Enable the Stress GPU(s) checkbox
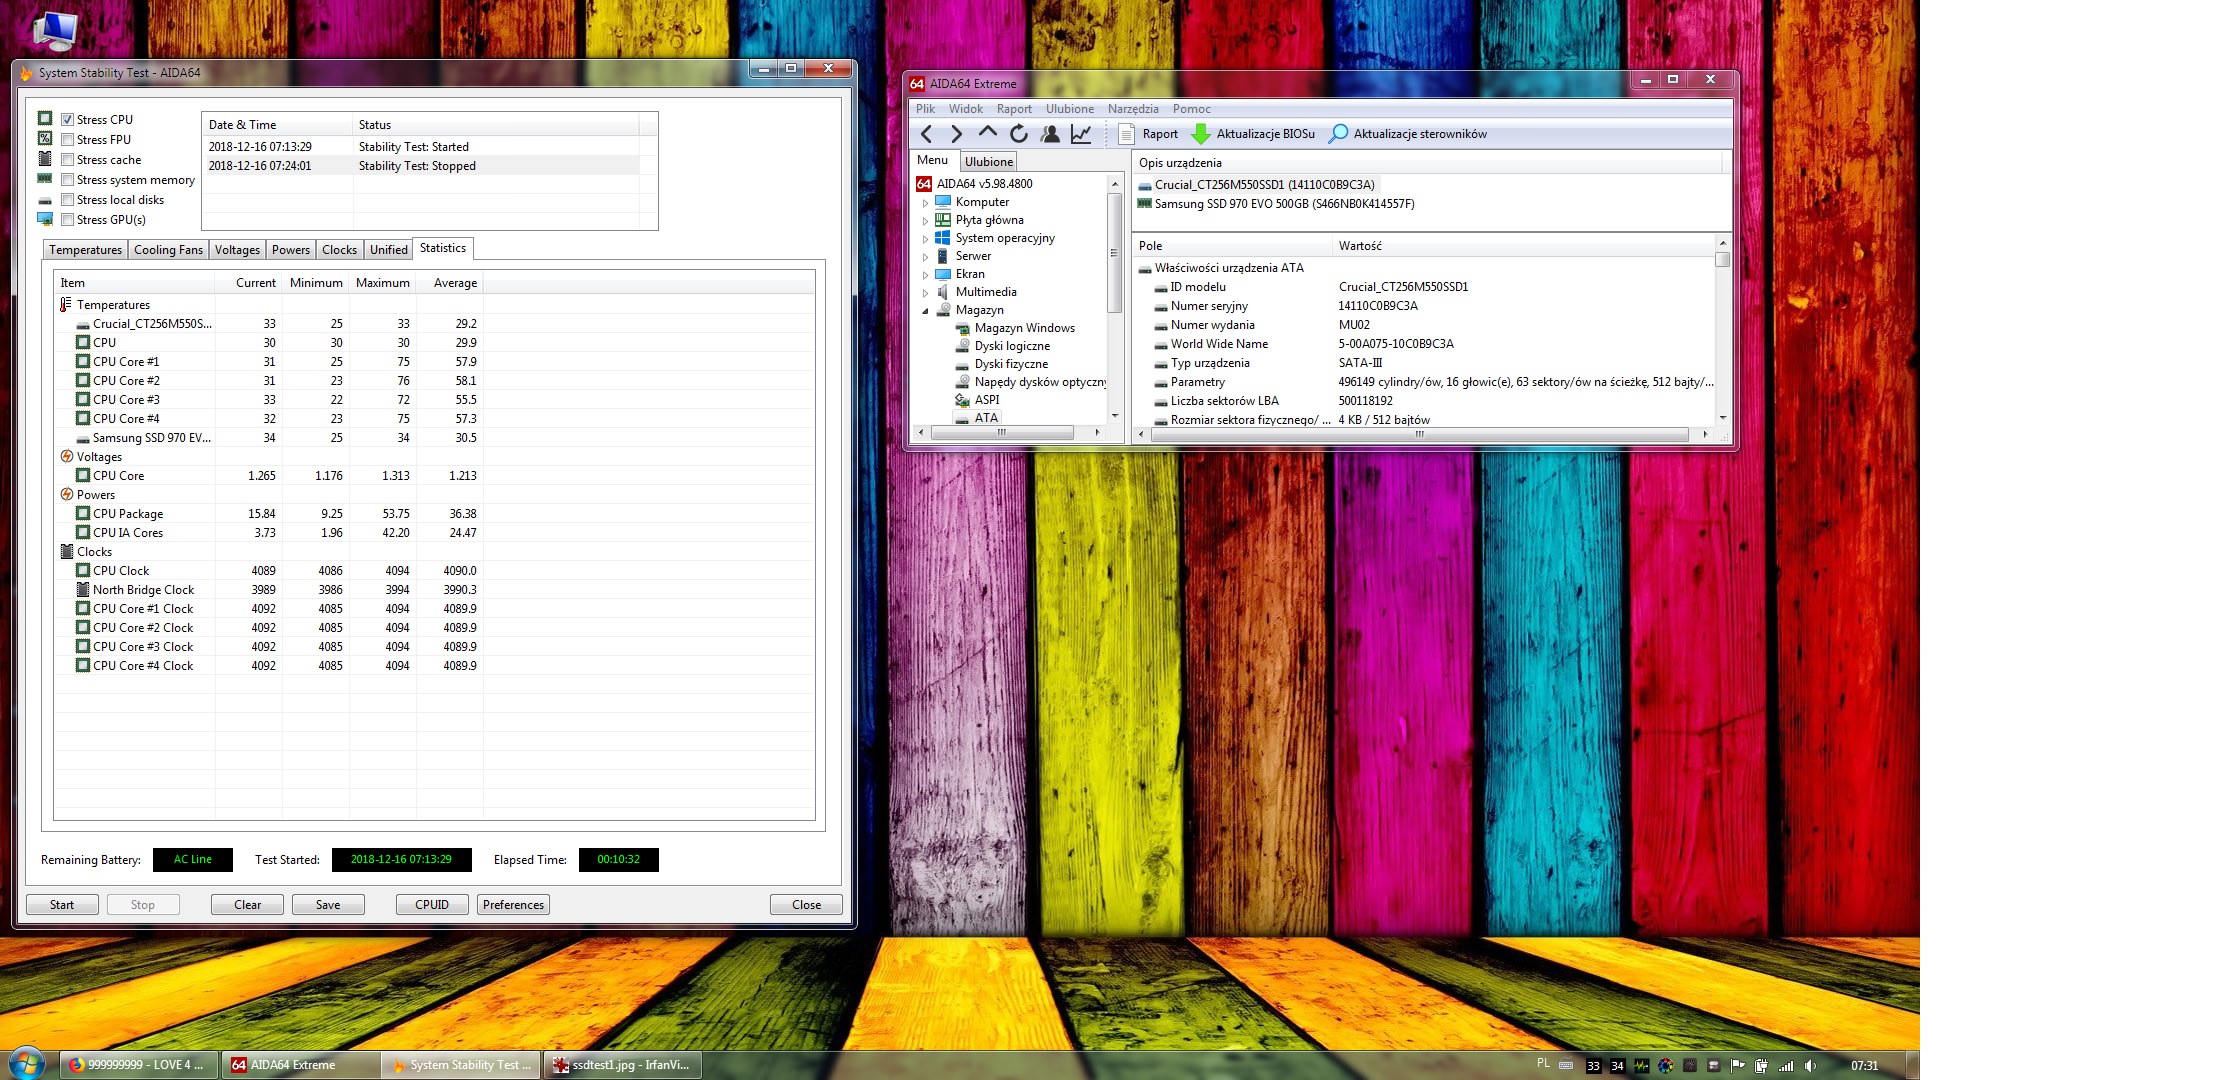2222x1080 pixels. pyautogui.click(x=68, y=220)
